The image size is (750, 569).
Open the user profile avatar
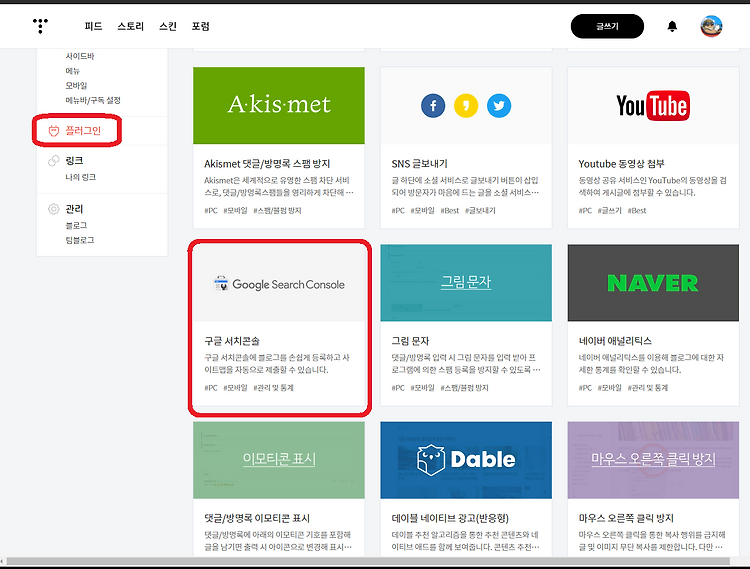[x=711, y=26]
